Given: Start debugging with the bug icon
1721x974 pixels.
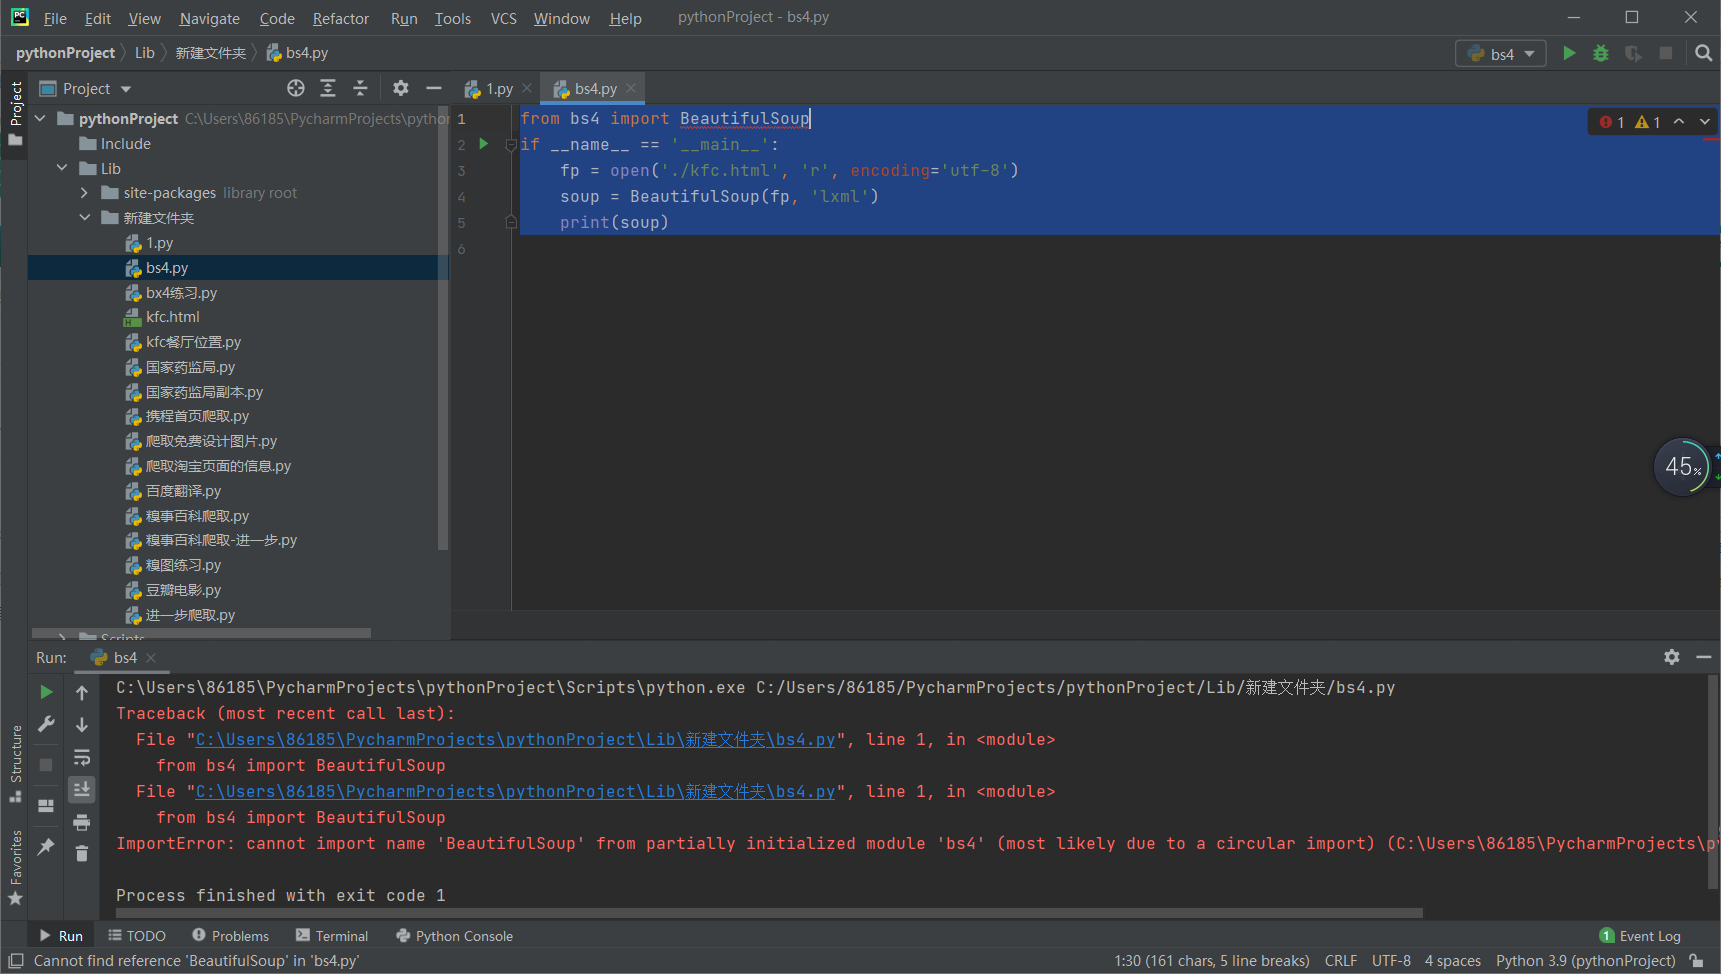Looking at the screenshot, I should [x=1601, y=53].
